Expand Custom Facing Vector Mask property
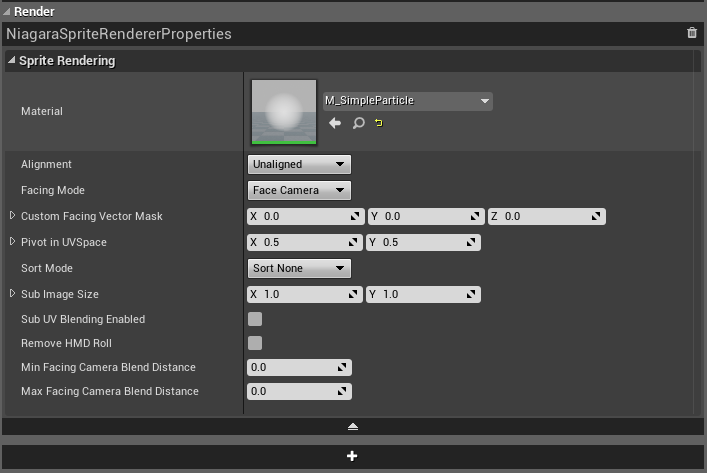This screenshot has width=707, height=473. (x=13, y=216)
